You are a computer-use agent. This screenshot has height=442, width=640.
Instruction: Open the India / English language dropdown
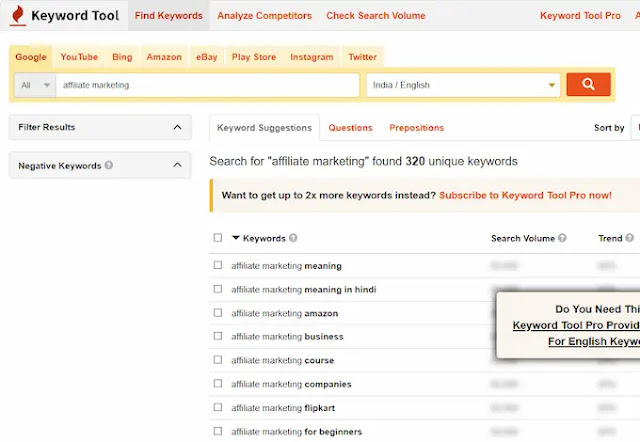coord(463,85)
